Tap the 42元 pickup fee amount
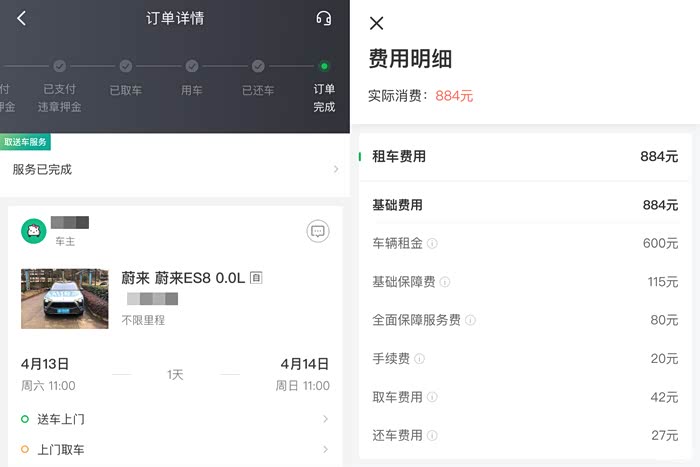700x467 pixels. click(x=664, y=397)
